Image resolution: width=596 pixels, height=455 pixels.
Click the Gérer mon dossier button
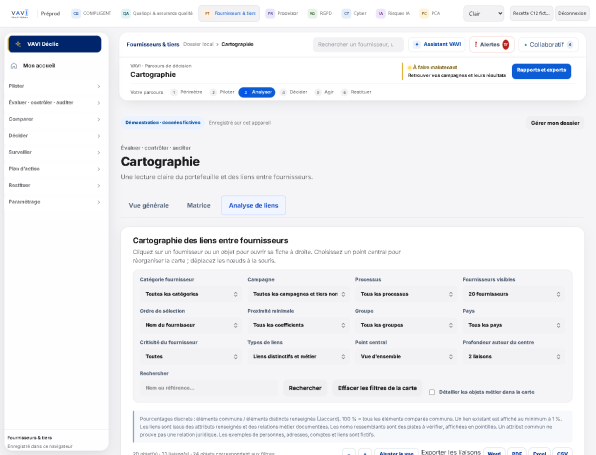tap(555, 123)
